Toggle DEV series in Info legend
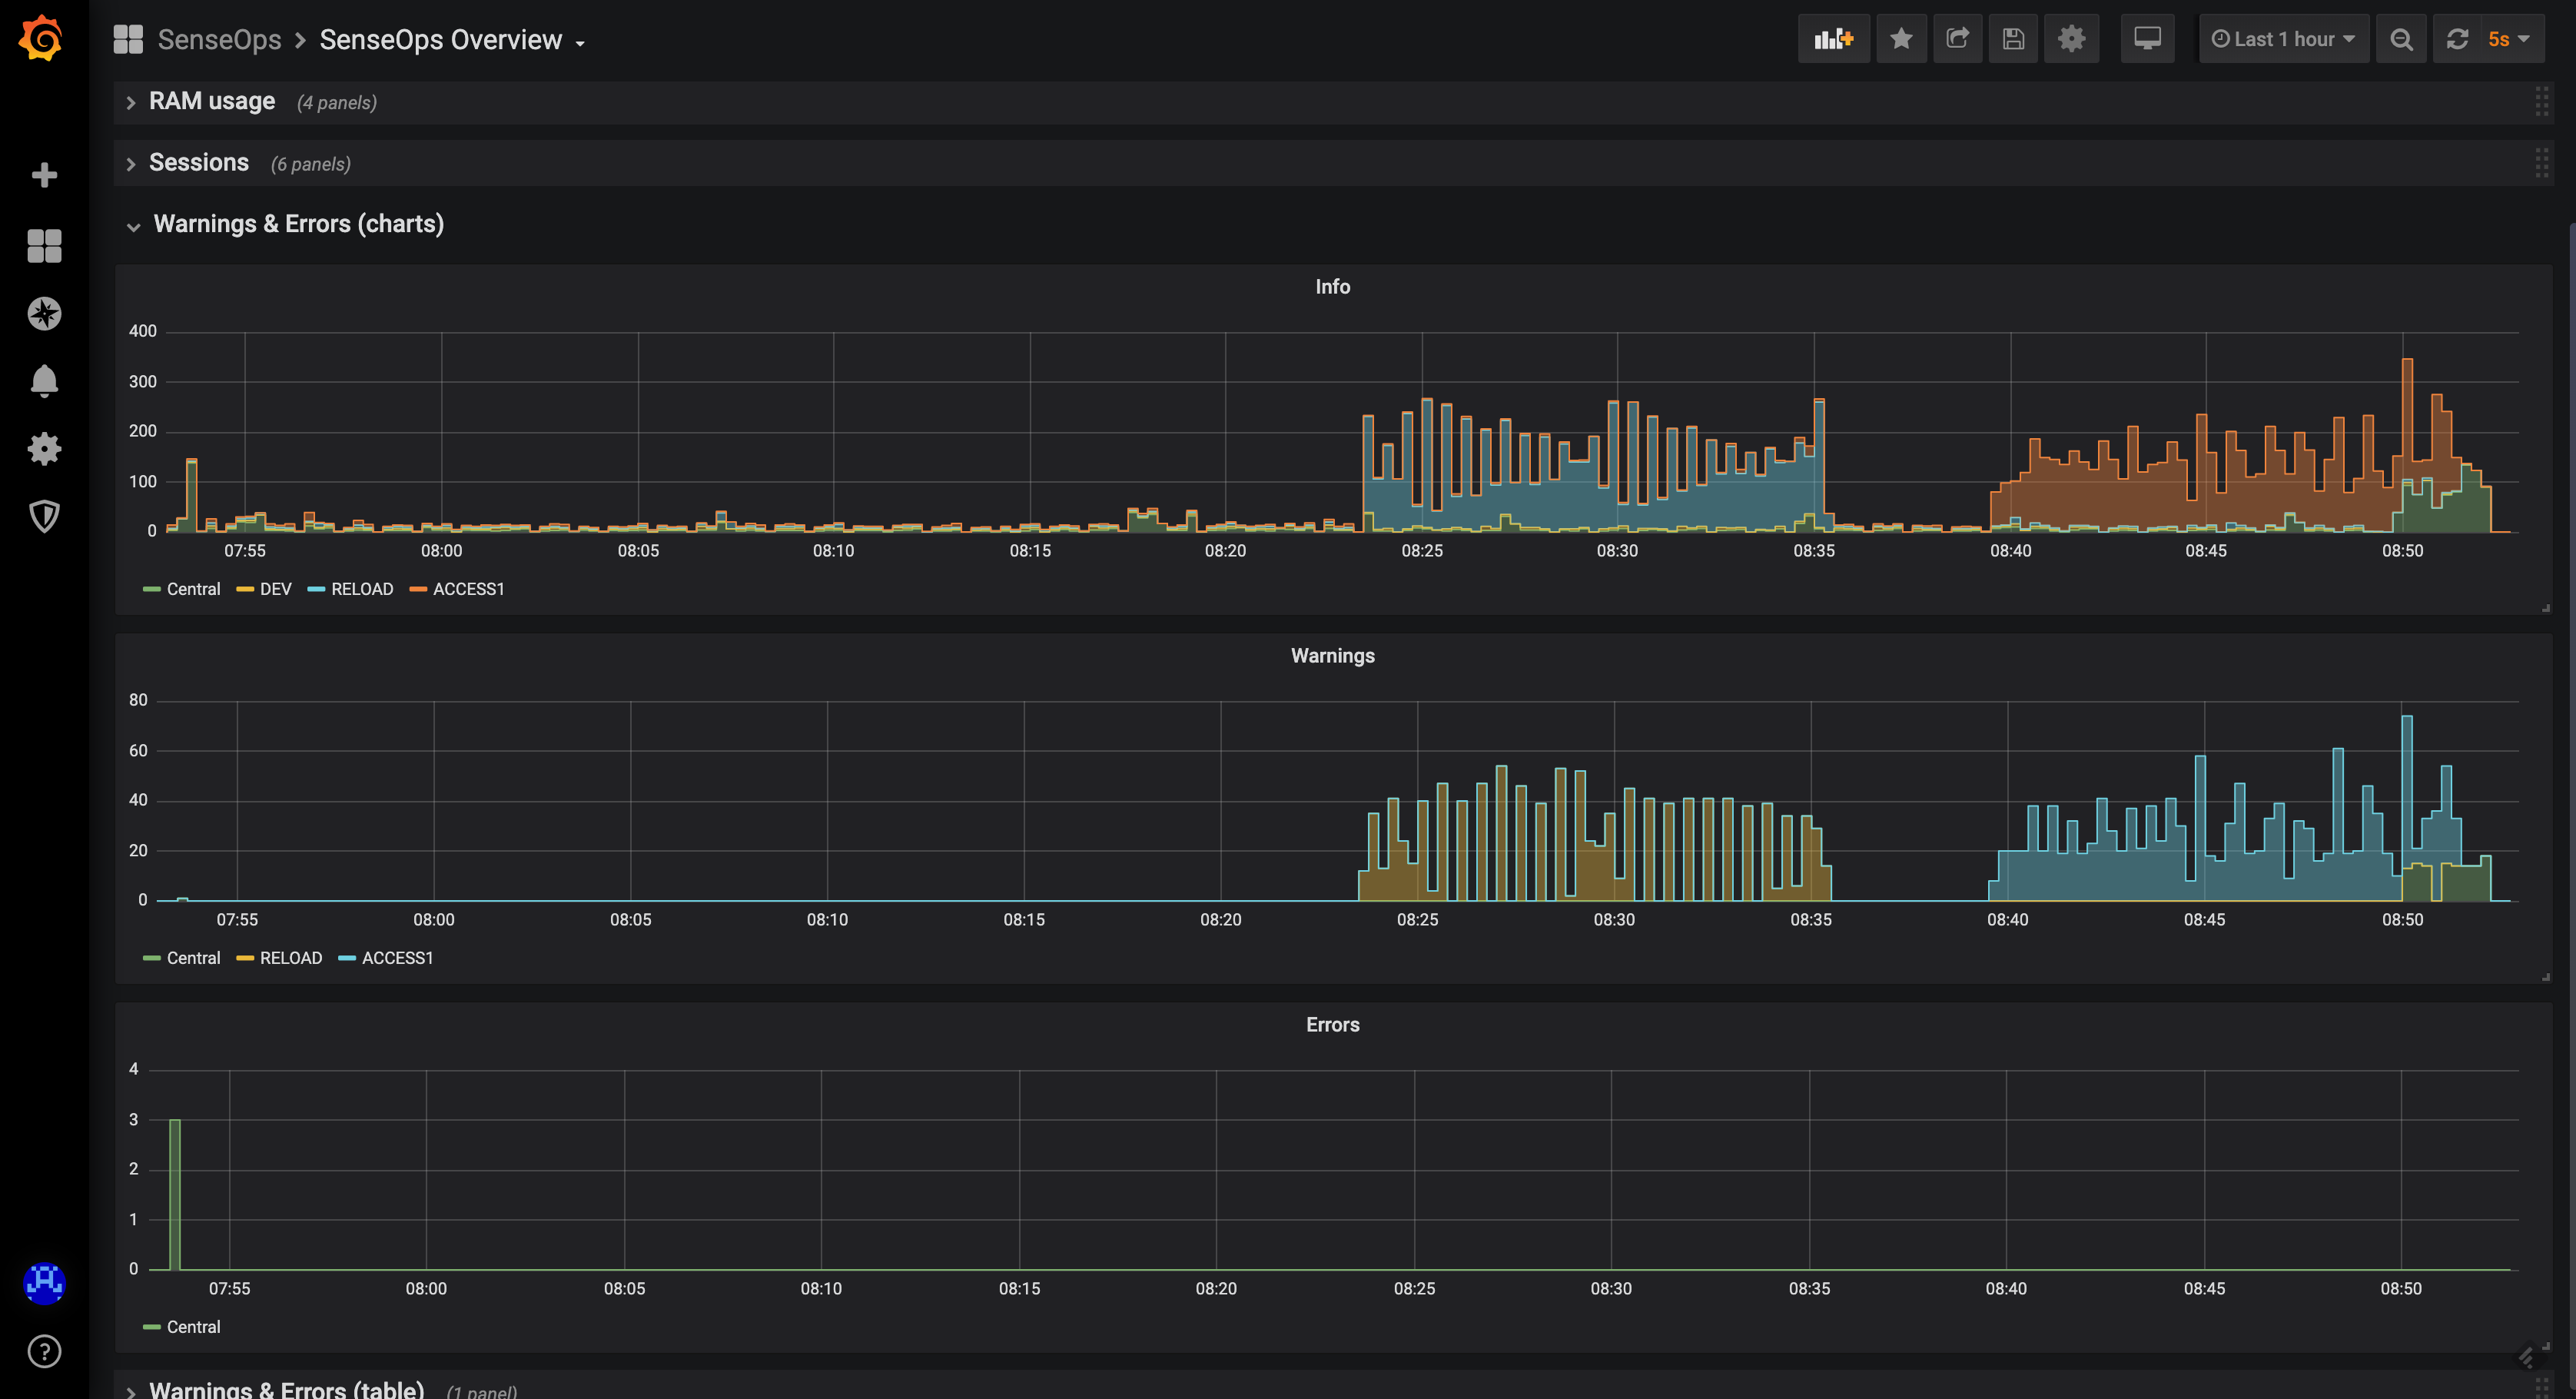 pyautogui.click(x=275, y=589)
